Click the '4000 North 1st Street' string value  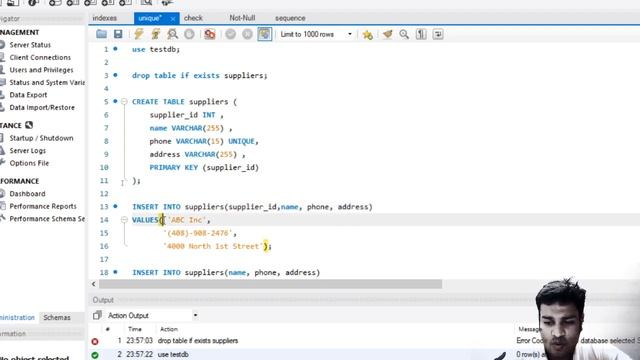213,246
